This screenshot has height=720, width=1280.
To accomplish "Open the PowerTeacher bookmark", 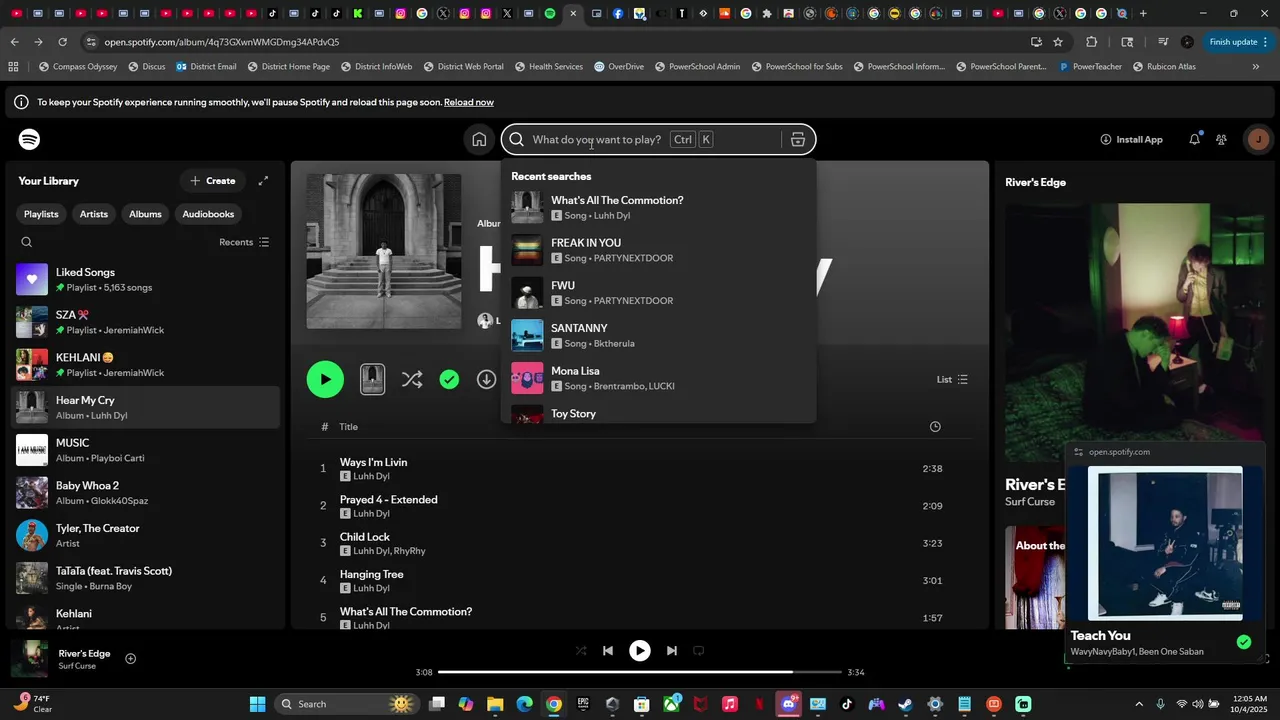I will pyautogui.click(x=1089, y=67).
